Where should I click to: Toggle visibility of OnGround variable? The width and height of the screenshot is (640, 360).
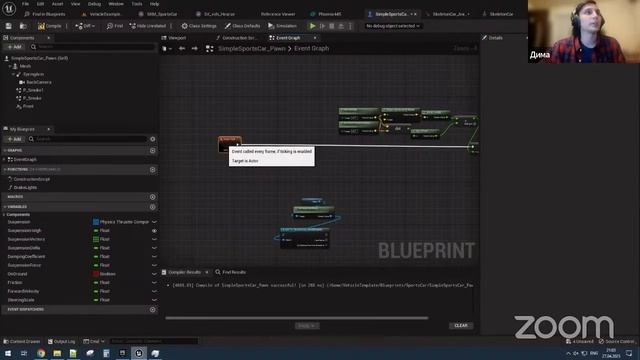coord(154,274)
